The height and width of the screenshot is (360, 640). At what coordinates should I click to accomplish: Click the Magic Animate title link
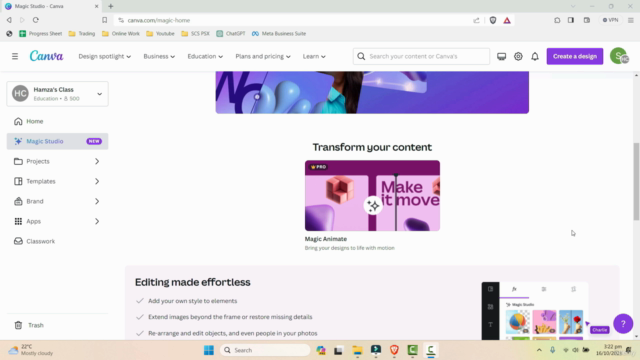(x=326, y=239)
